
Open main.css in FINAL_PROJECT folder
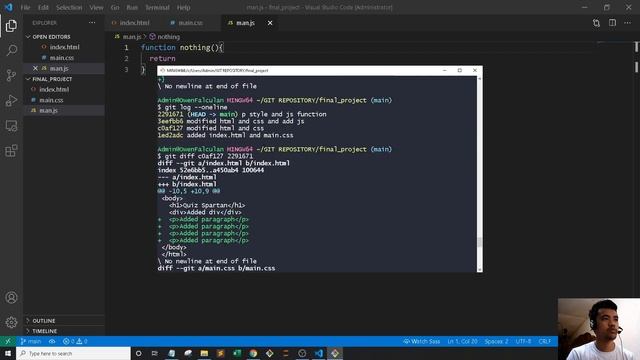[64, 100]
